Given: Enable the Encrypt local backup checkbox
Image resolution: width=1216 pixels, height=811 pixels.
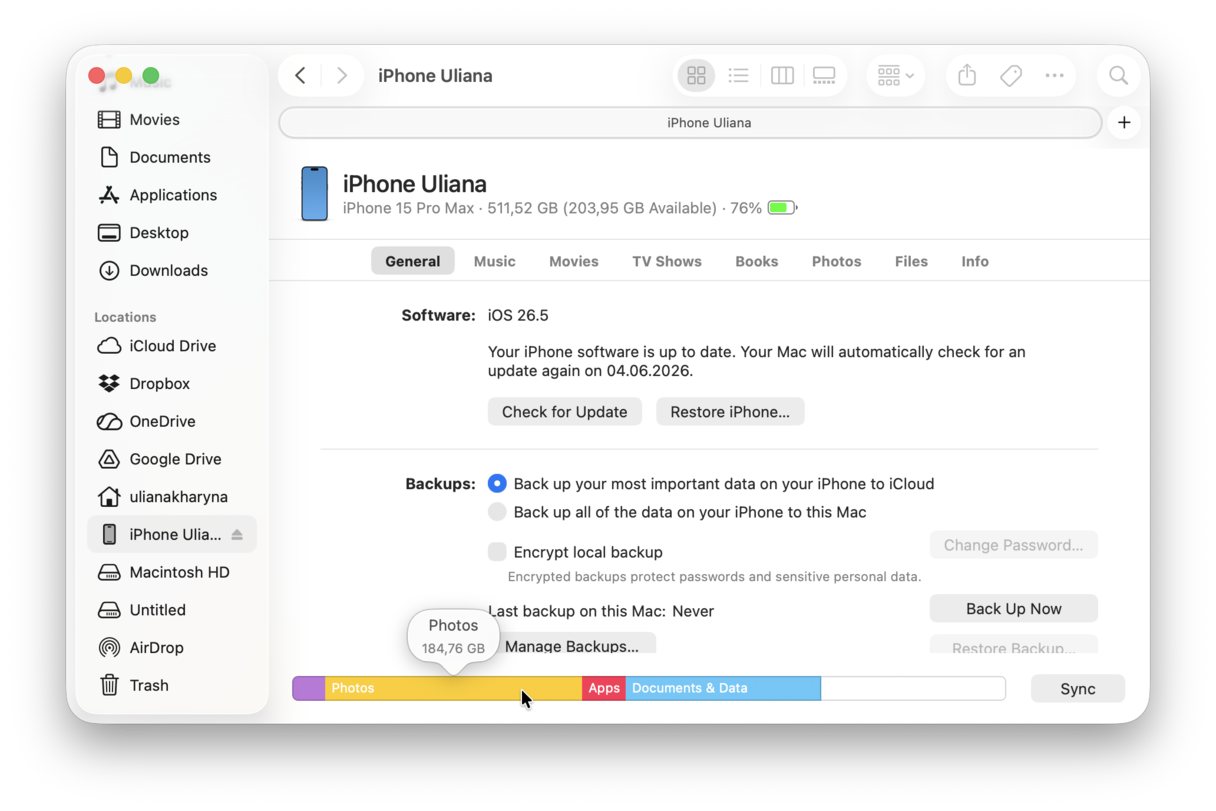Looking at the screenshot, I should pyautogui.click(x=497, y=551).
